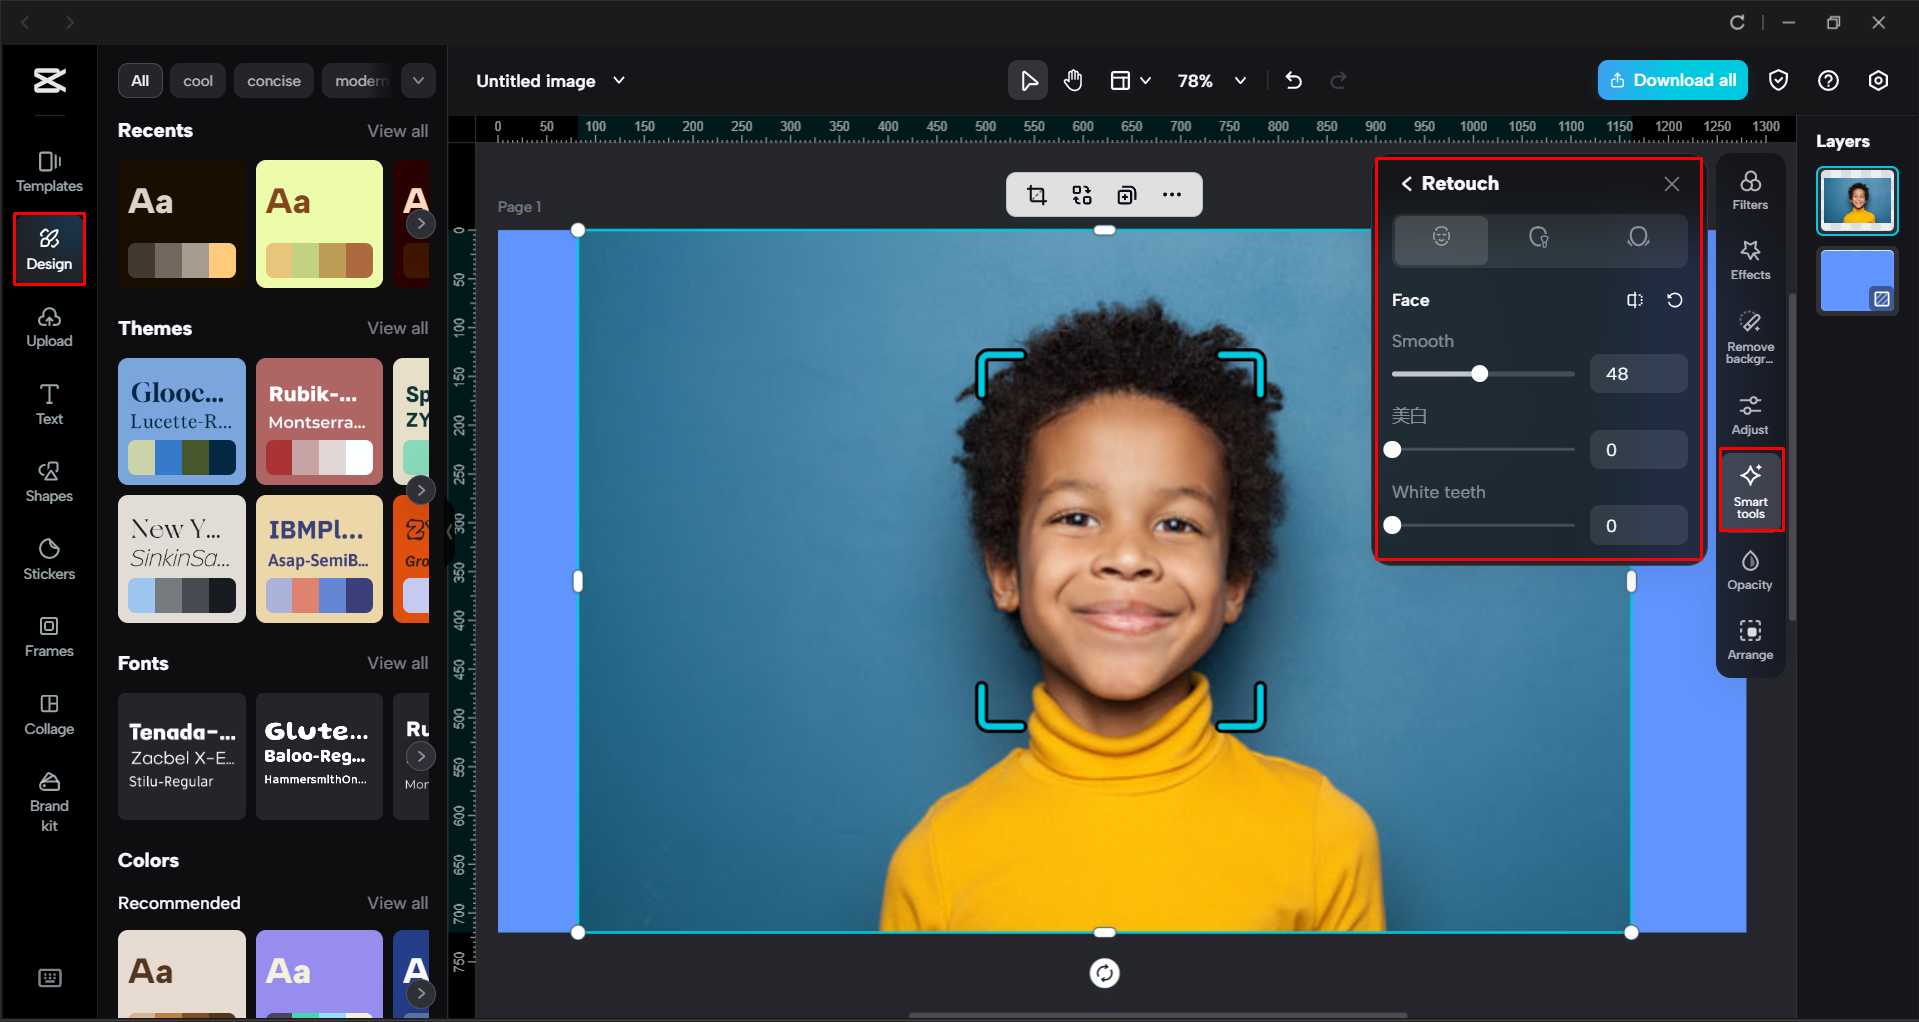Select the Crop tool above the image
Image resolution: width=1919 pixels, height=1022 pixels.
pos(1037,194)
